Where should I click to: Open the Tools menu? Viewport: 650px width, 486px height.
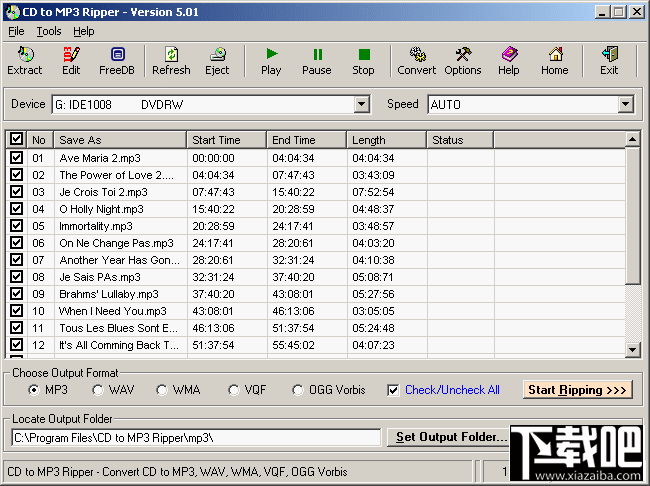click(49, 32)
